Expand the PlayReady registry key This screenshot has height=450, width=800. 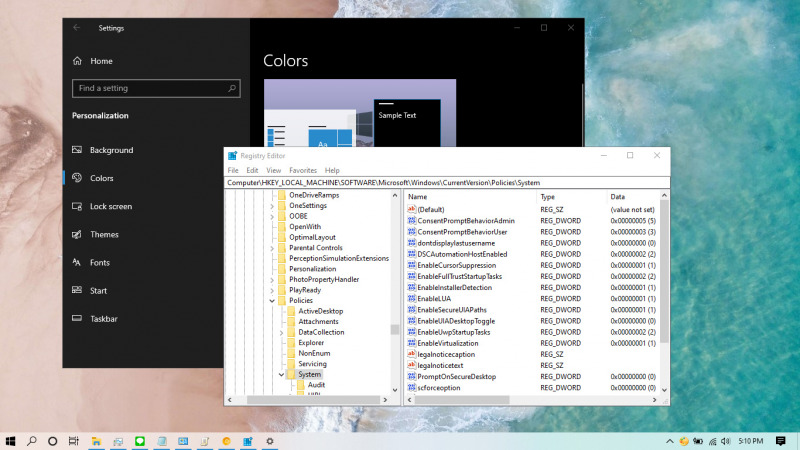tap(272, 291)
